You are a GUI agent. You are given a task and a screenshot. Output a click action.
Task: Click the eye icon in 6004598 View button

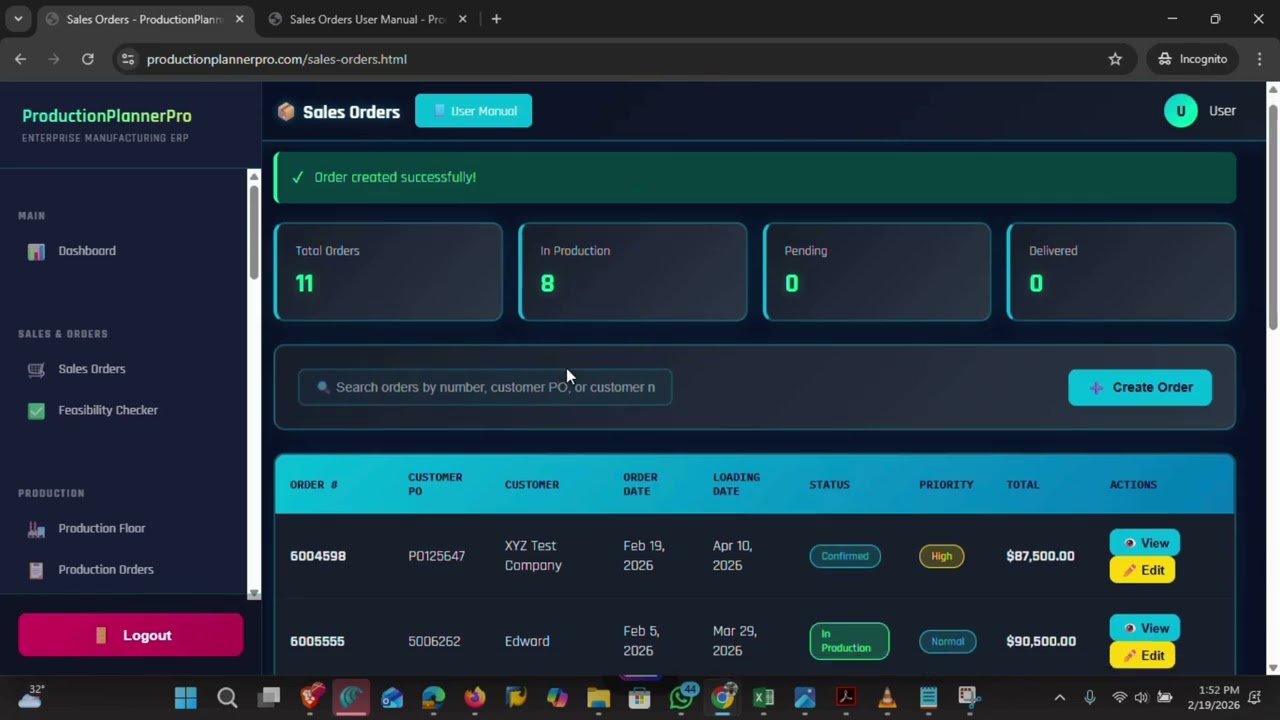(x=1130, y=543)
